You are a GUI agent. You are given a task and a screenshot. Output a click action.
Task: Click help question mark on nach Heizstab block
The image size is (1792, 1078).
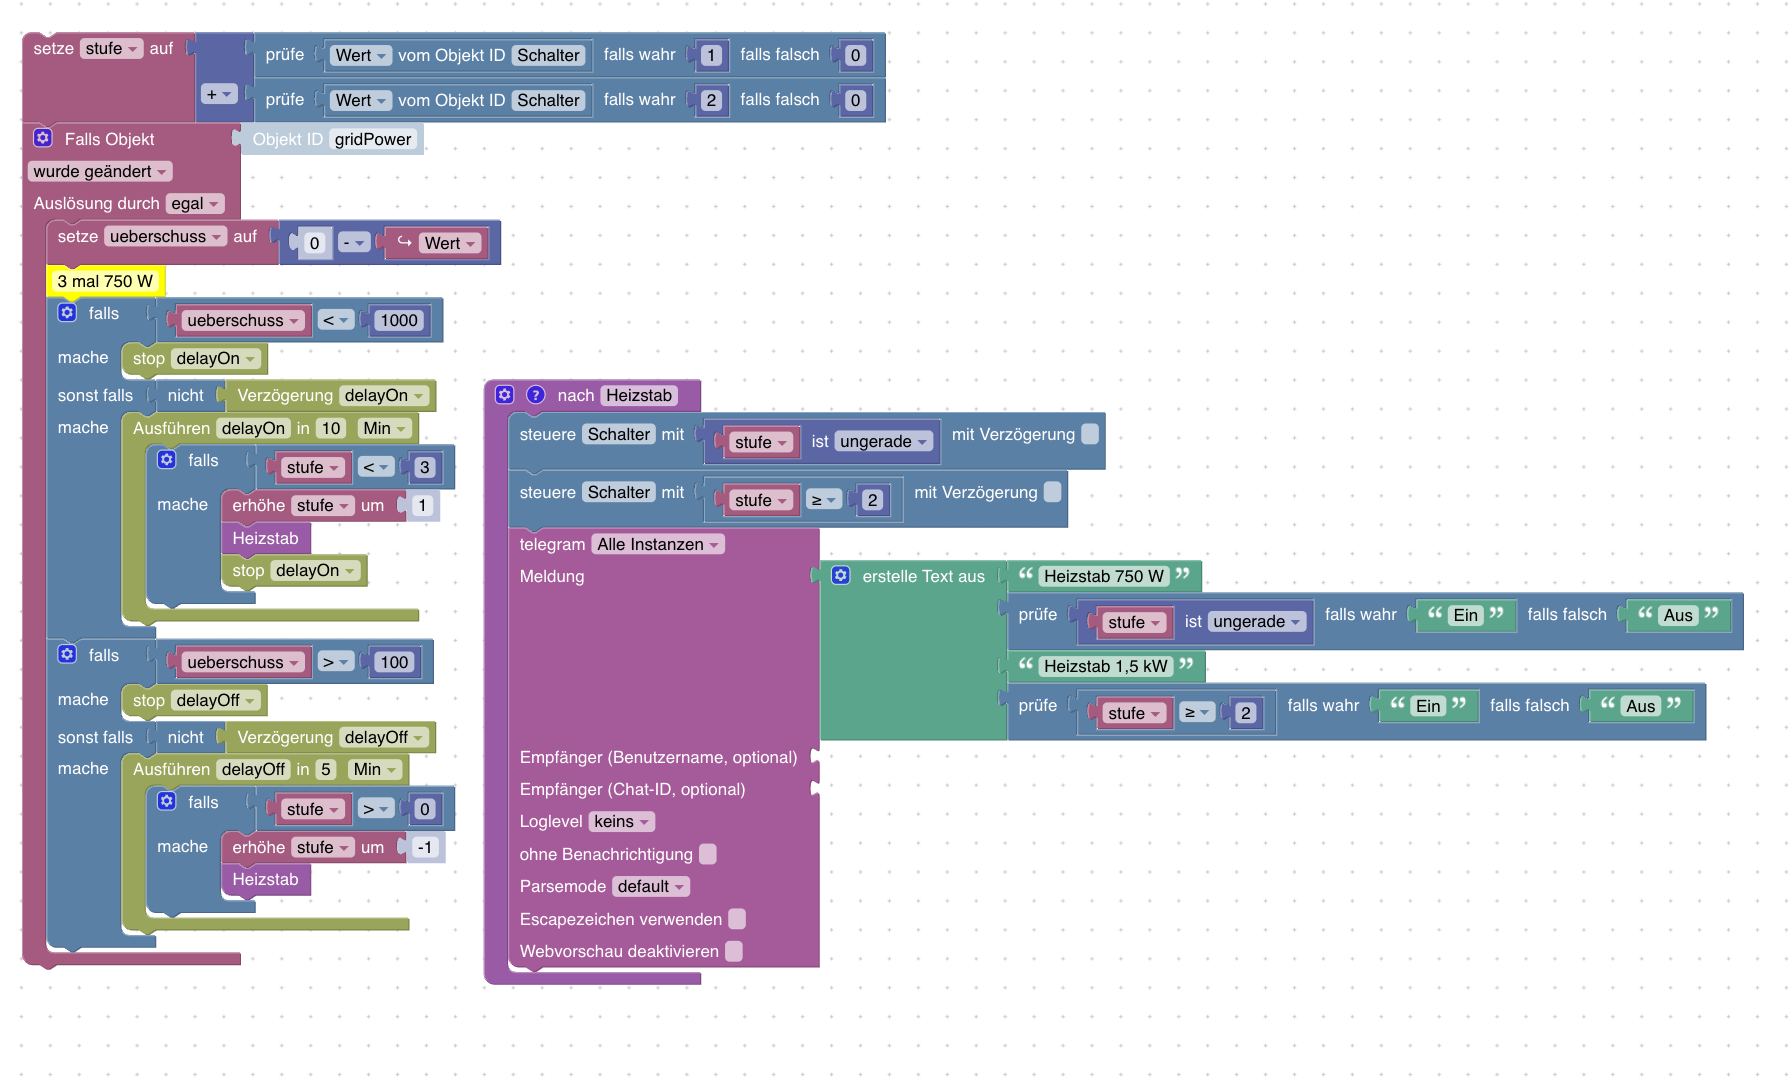(536, 395)
